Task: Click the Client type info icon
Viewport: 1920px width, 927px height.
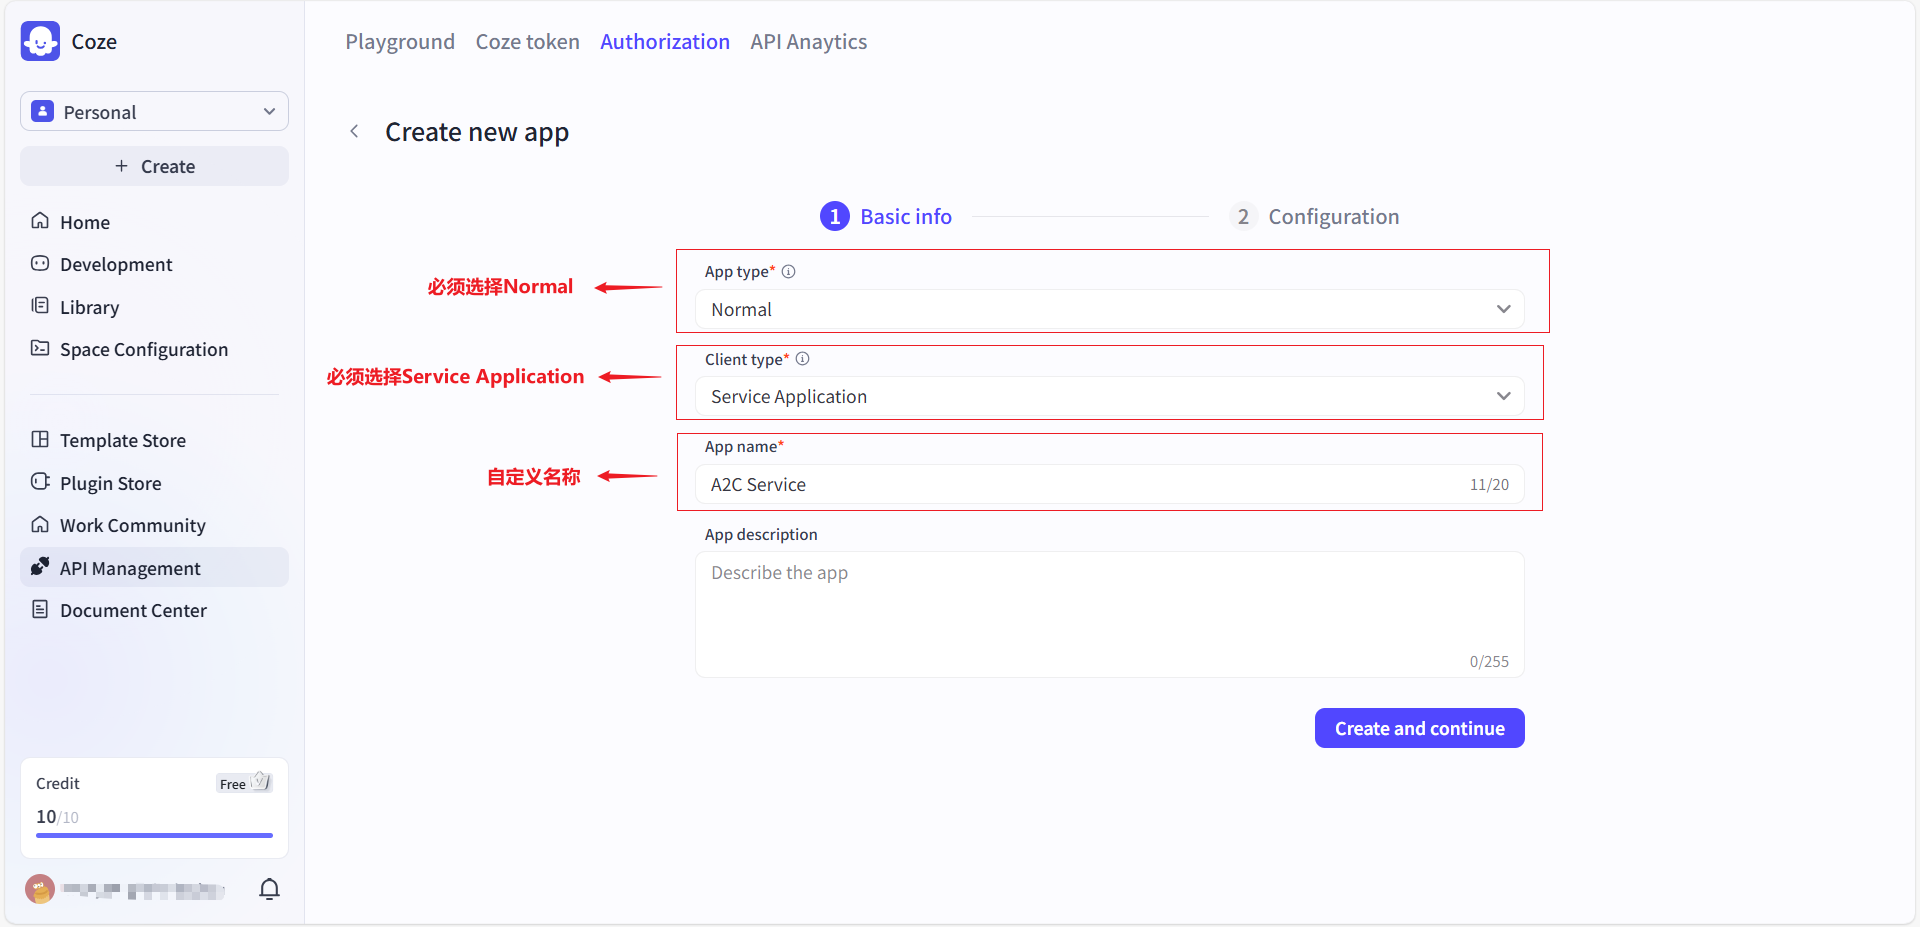Action: click(802, 359)
